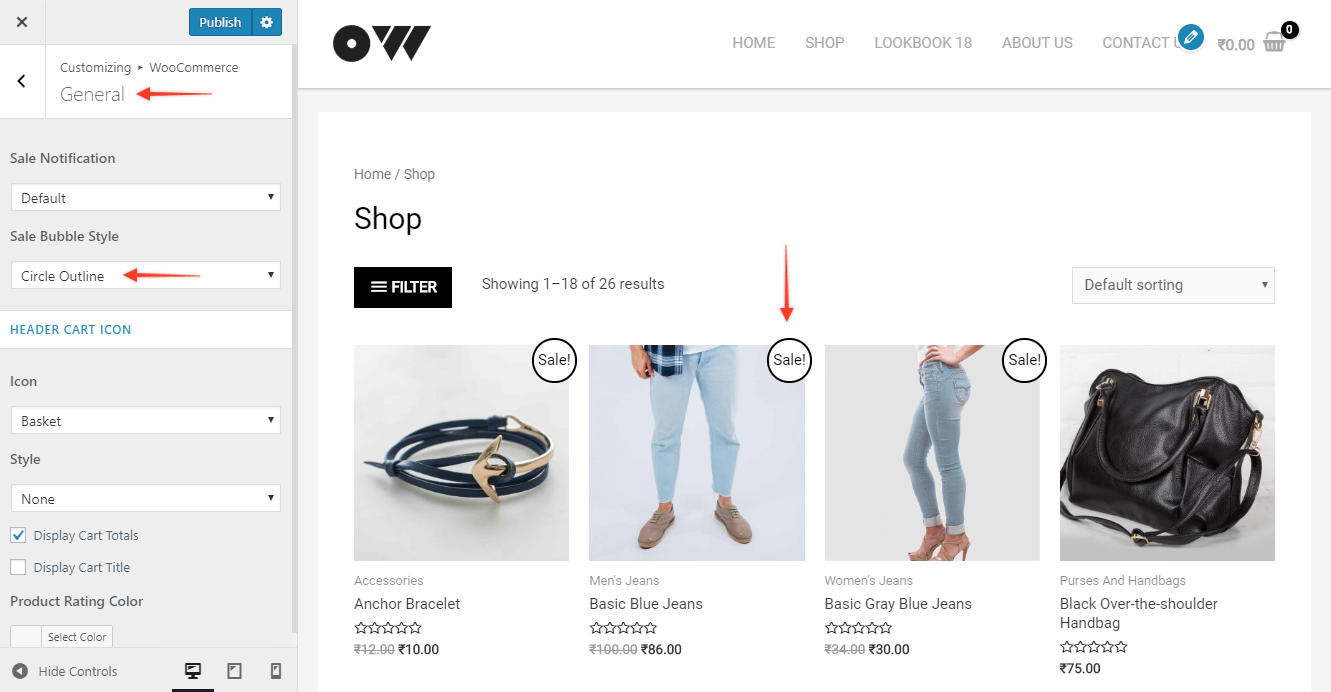Go to ABOUT US menu item

point(1037,43)
